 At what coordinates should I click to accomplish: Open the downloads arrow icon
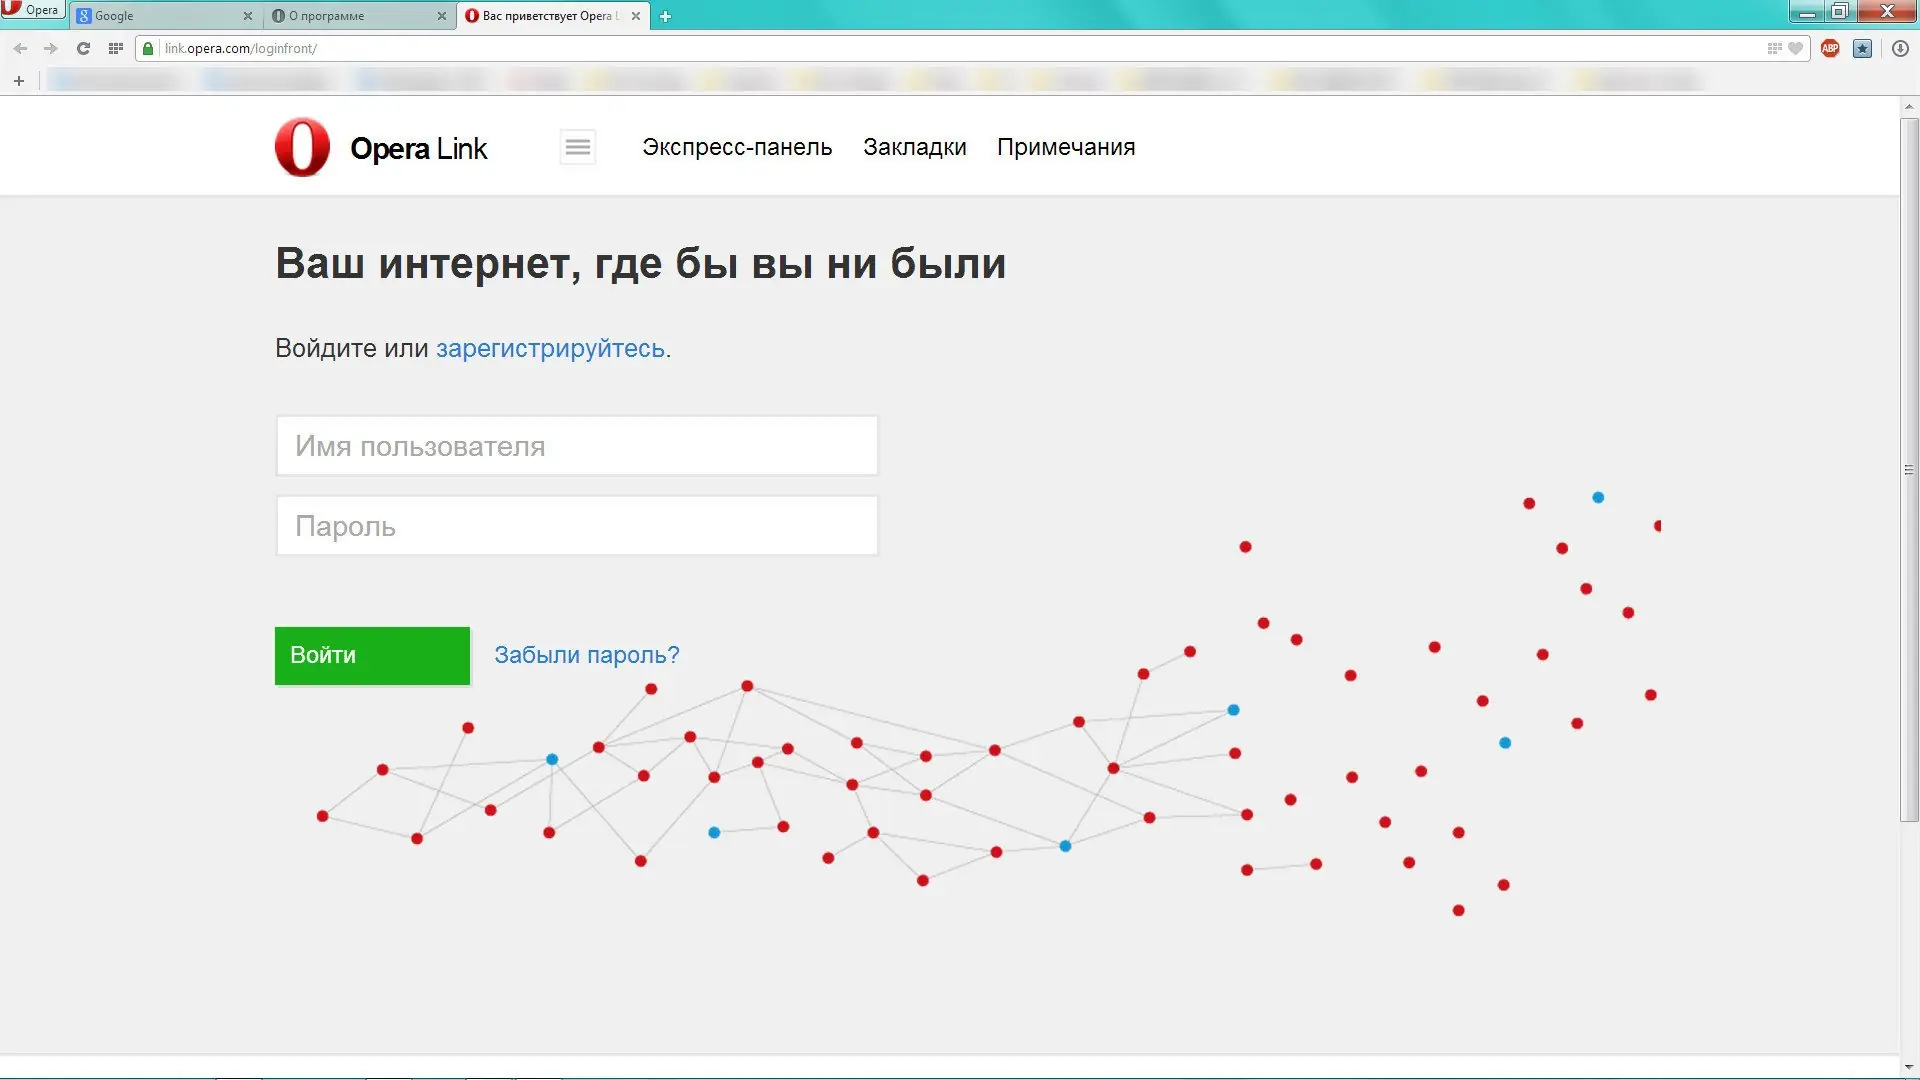(1900, 48)
